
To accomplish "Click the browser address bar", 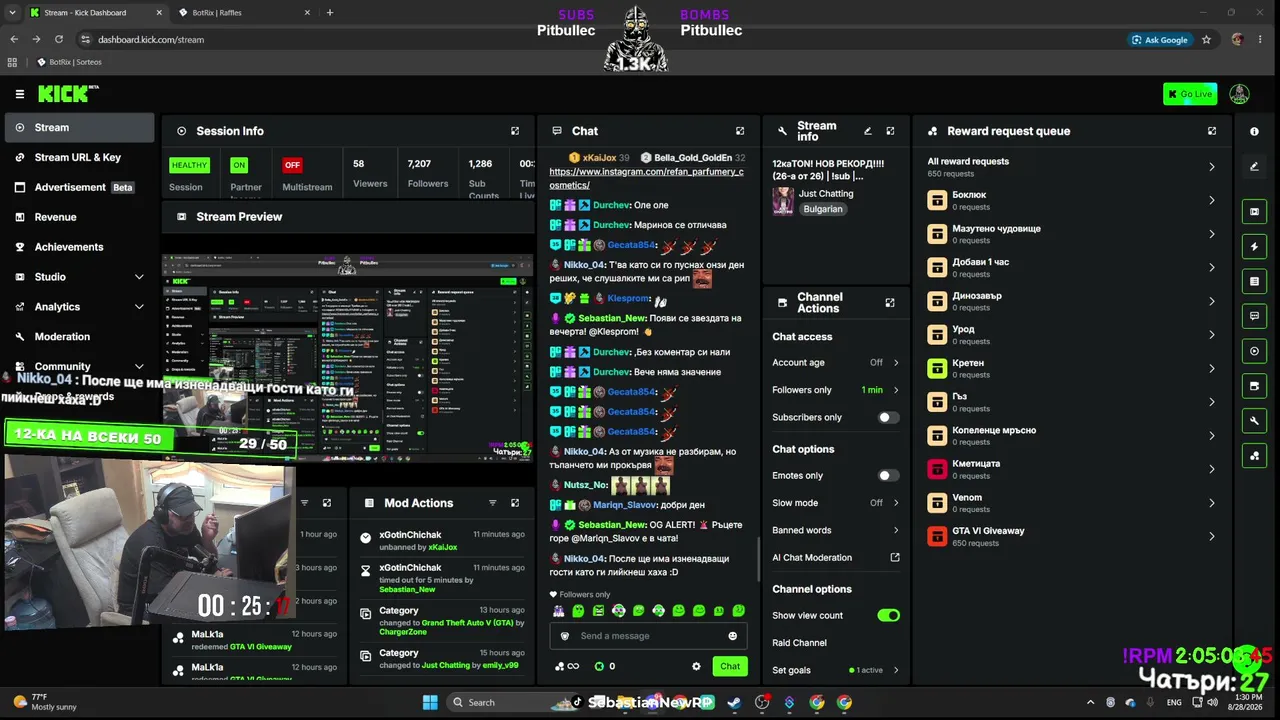I will pyautogui.click(x=600, y=40).
